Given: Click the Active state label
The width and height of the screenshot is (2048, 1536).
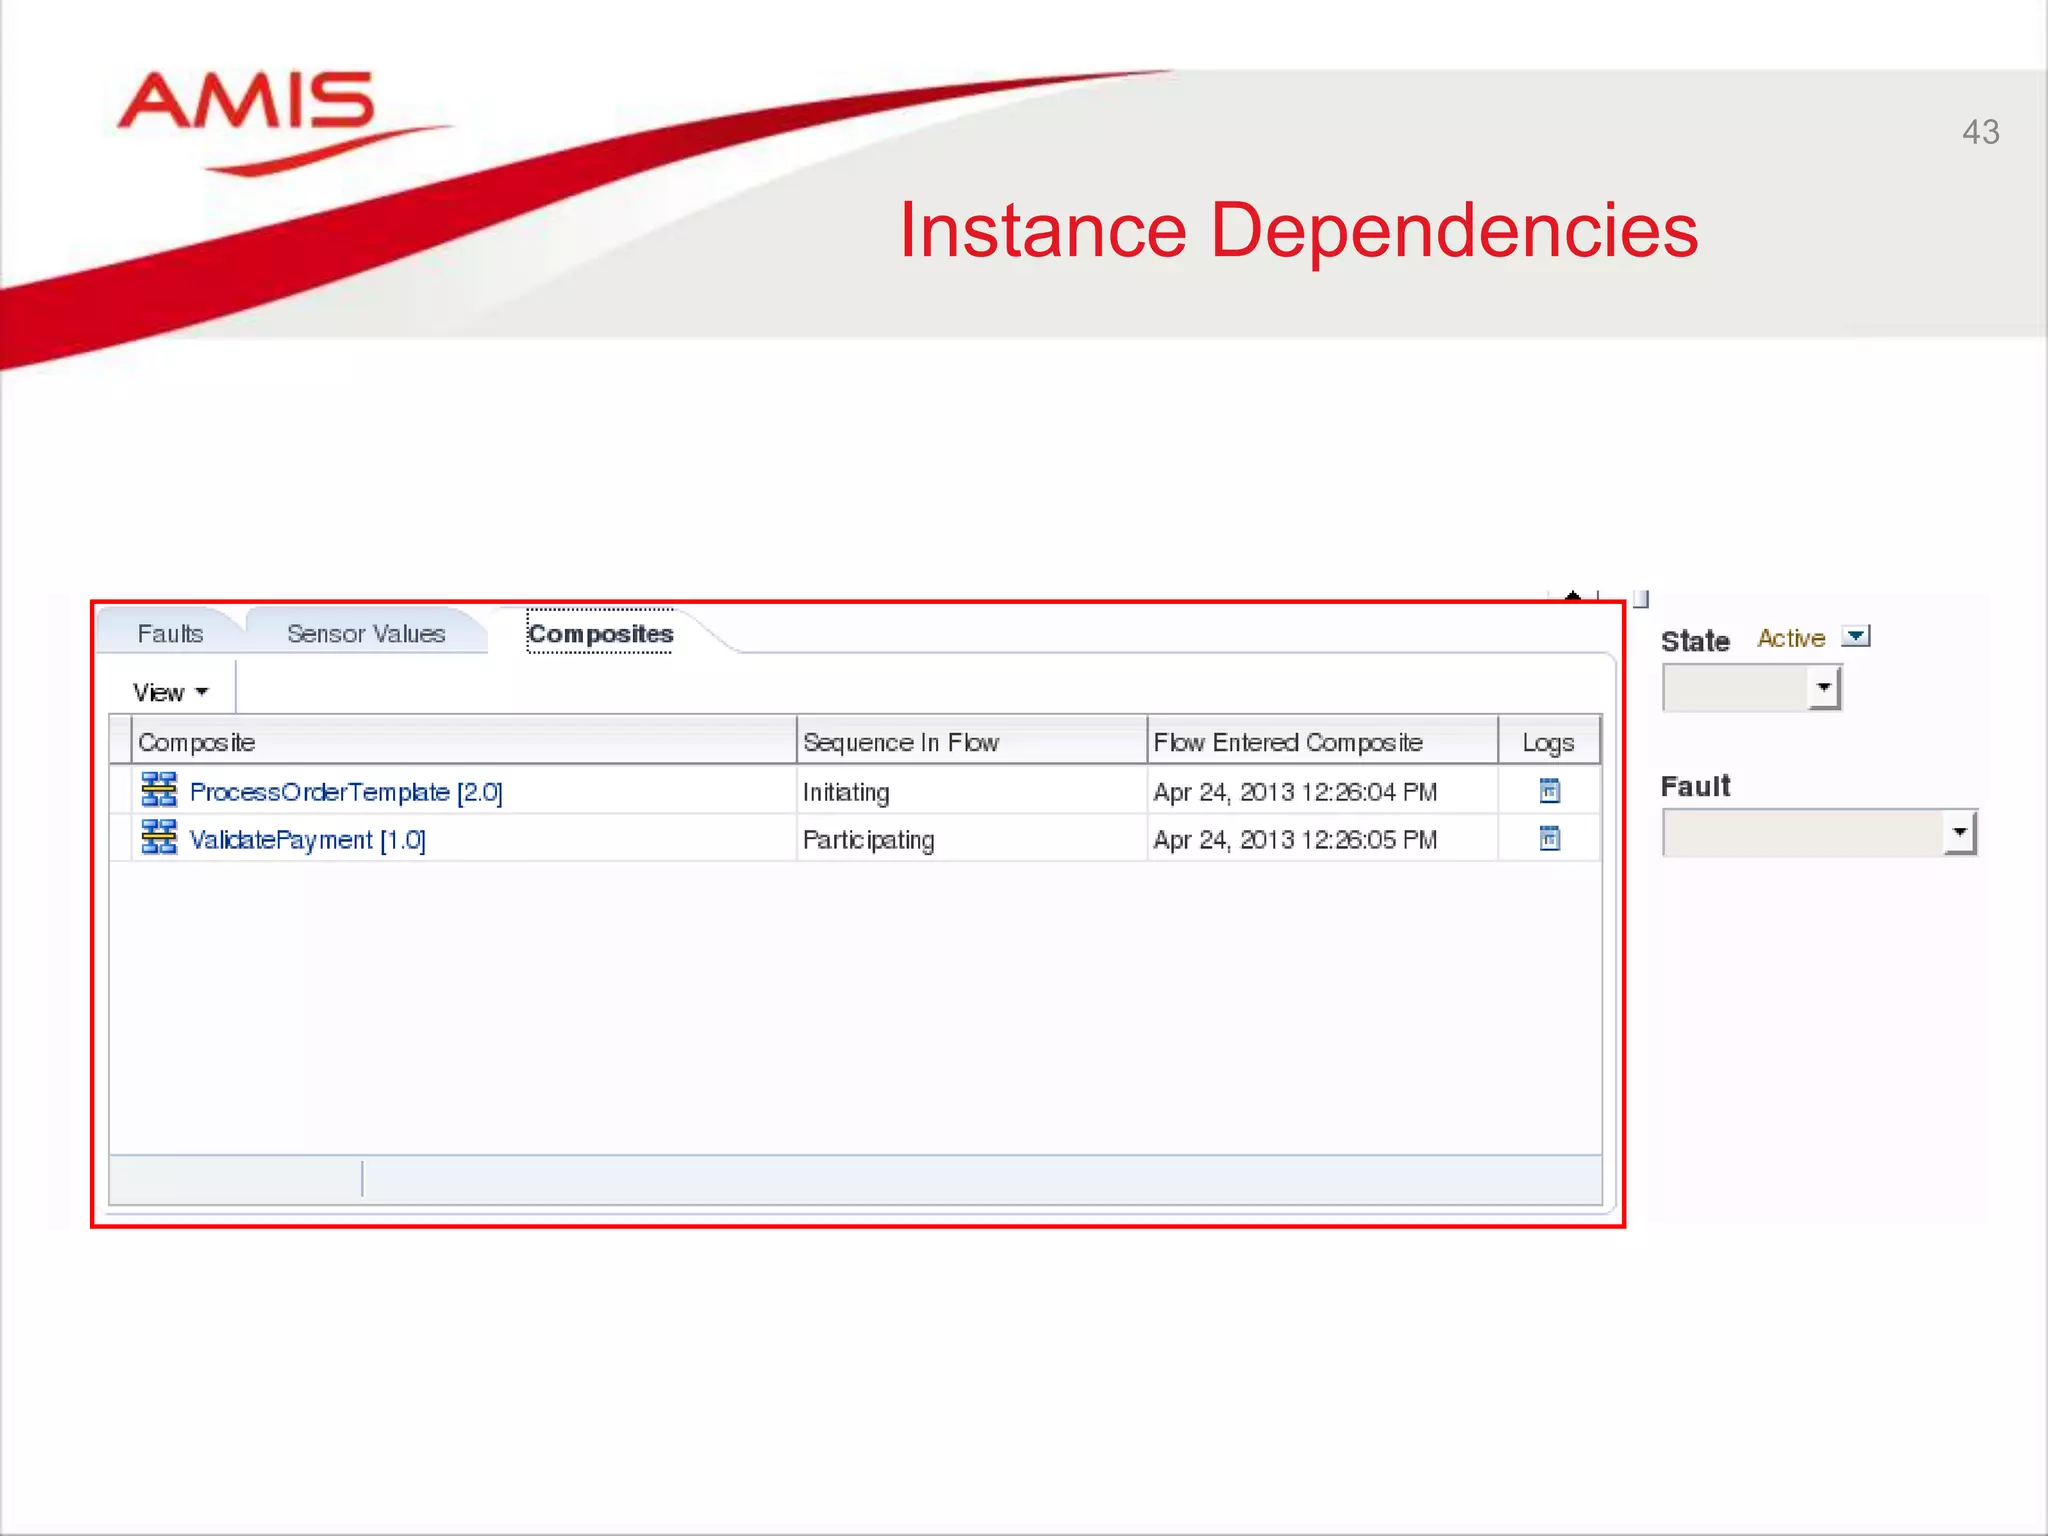Looking at the screenshot, I should (1791, 638).
